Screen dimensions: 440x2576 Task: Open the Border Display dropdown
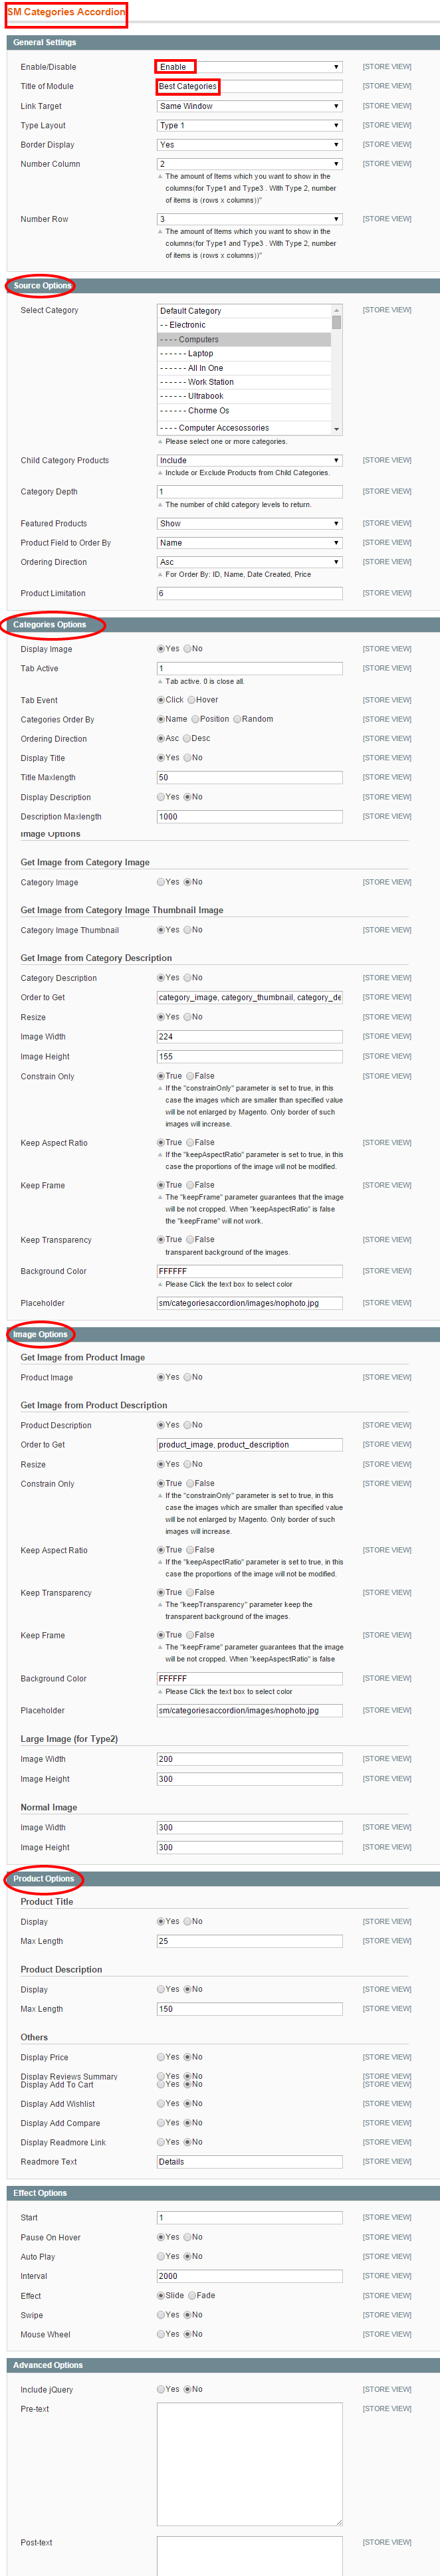pos(249,145)
